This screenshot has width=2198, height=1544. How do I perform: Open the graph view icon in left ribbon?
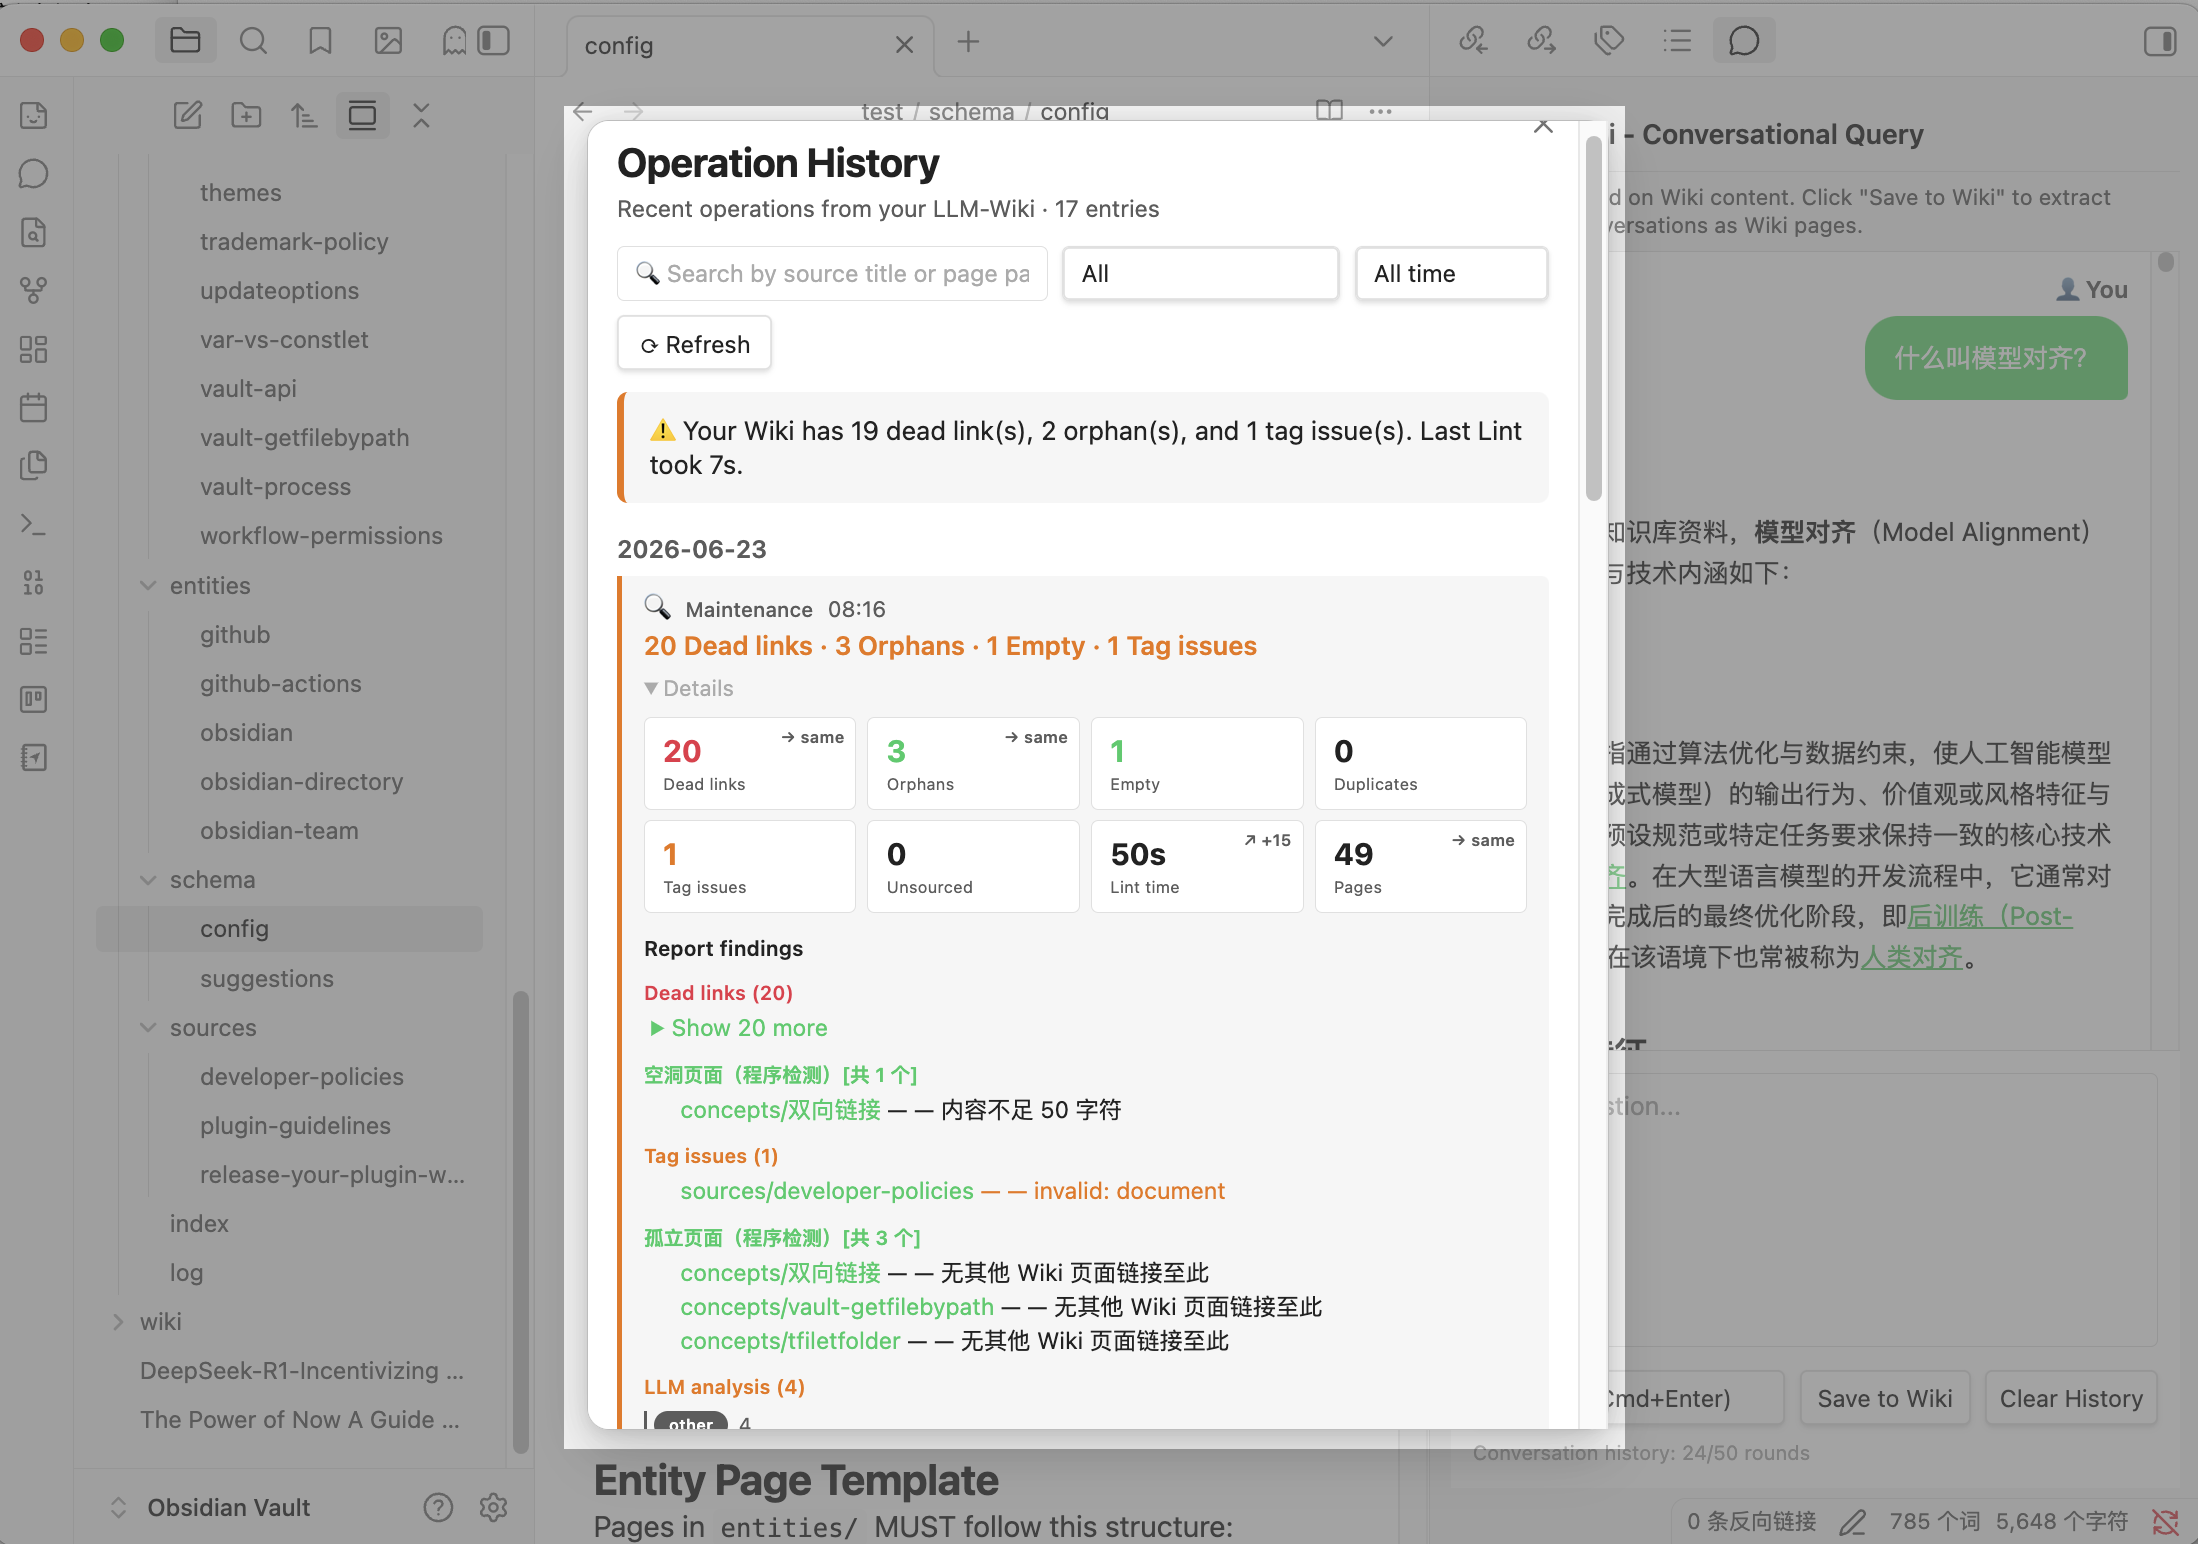coord(33,291)
